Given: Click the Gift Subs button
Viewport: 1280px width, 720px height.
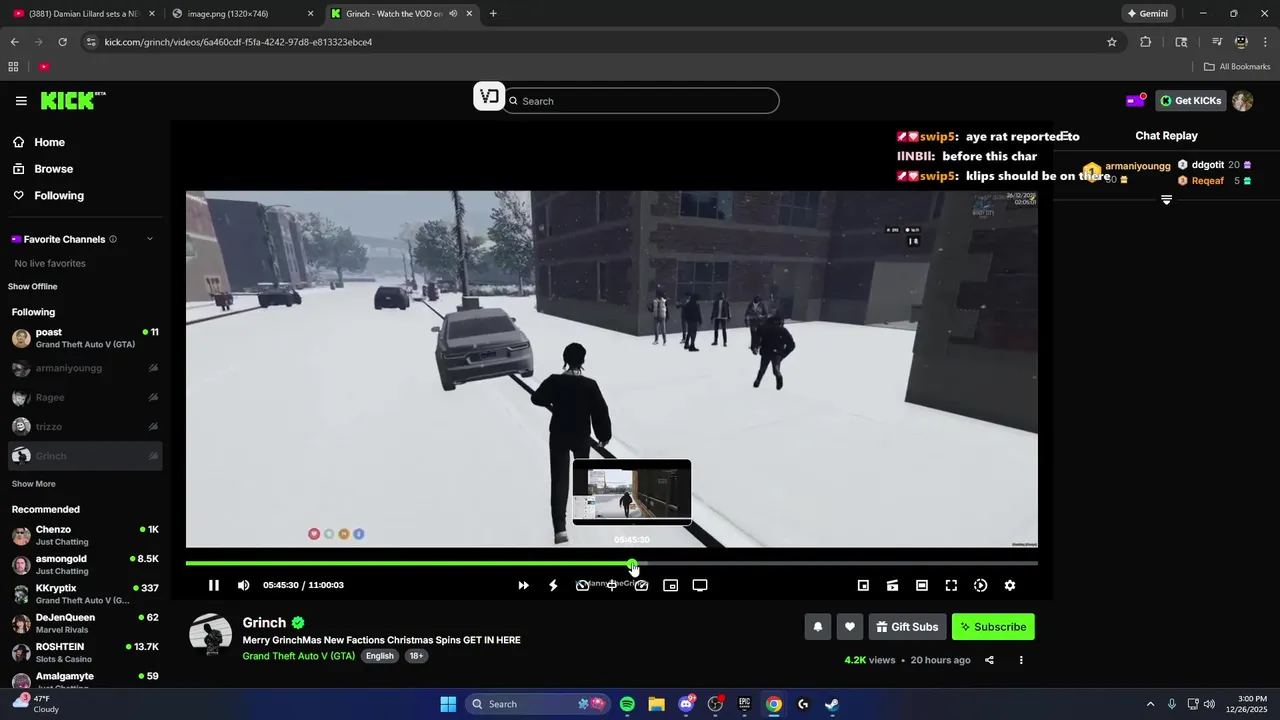Looking at the screenshot, I should pyautogui.click(x=907, y=627).
